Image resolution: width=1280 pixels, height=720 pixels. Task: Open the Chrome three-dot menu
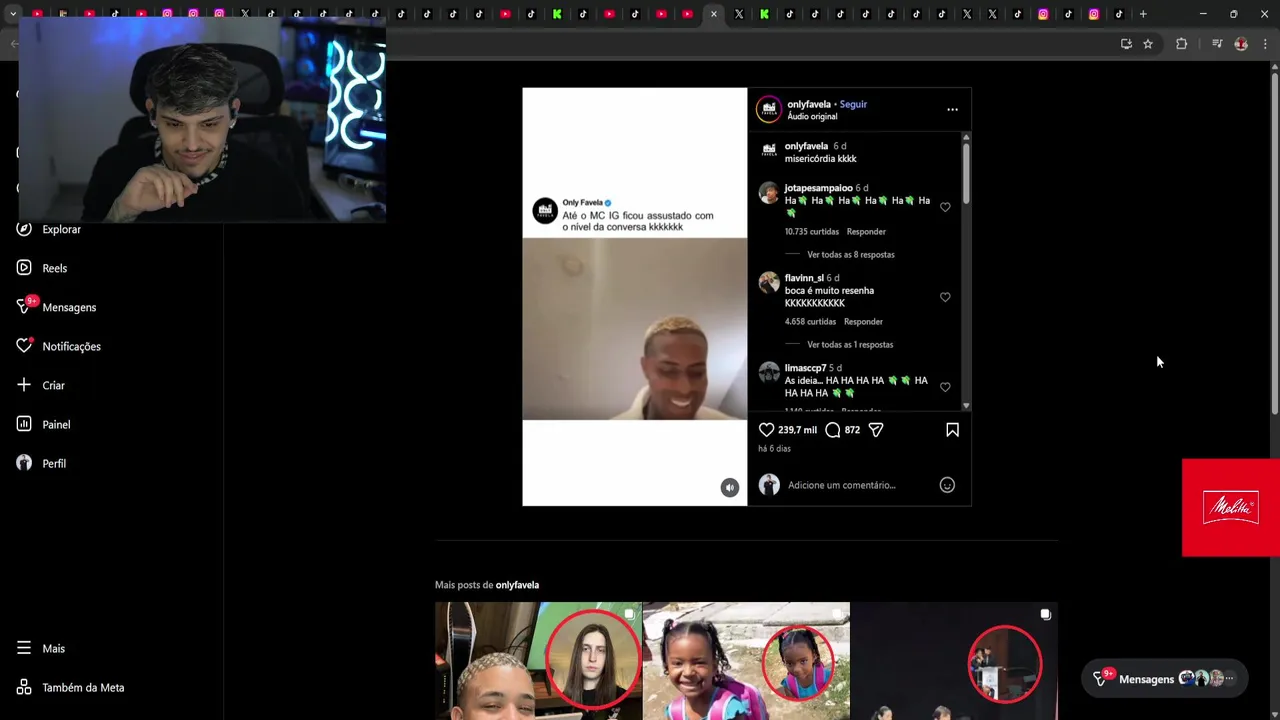pyautogui.click(x=1266, y=44)
